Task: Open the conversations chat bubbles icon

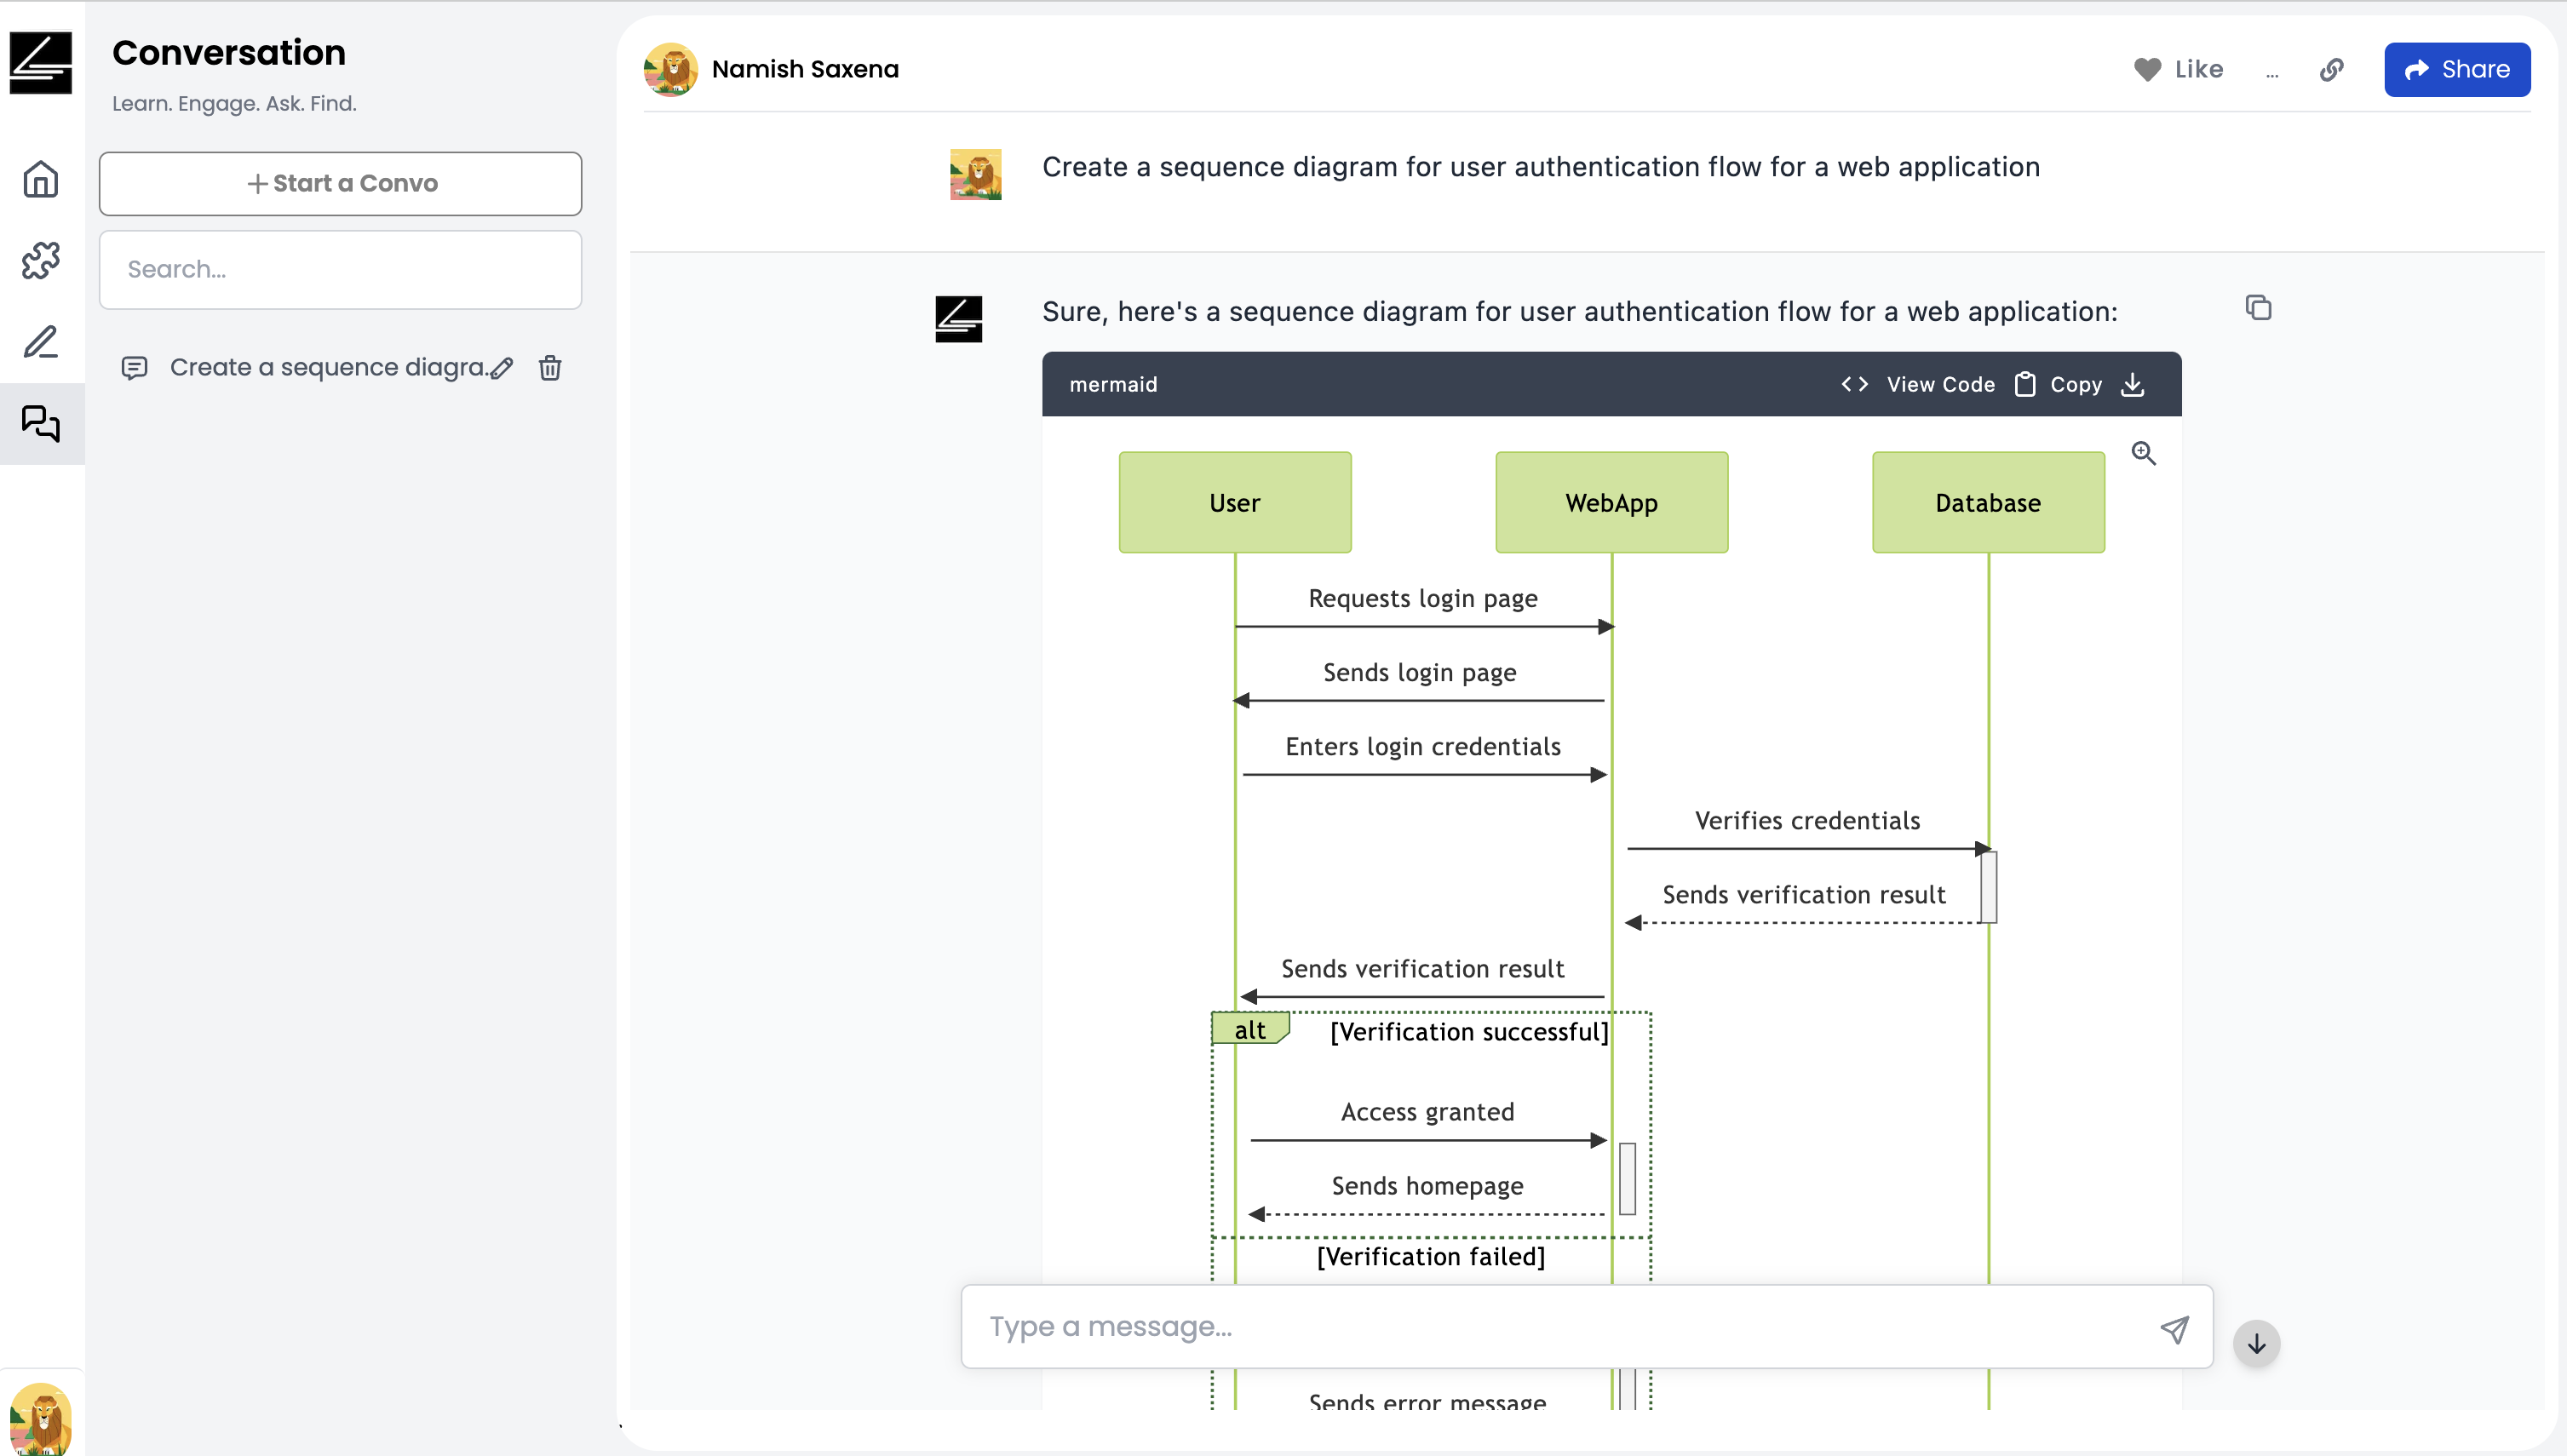Action: (x=41, y=423)
